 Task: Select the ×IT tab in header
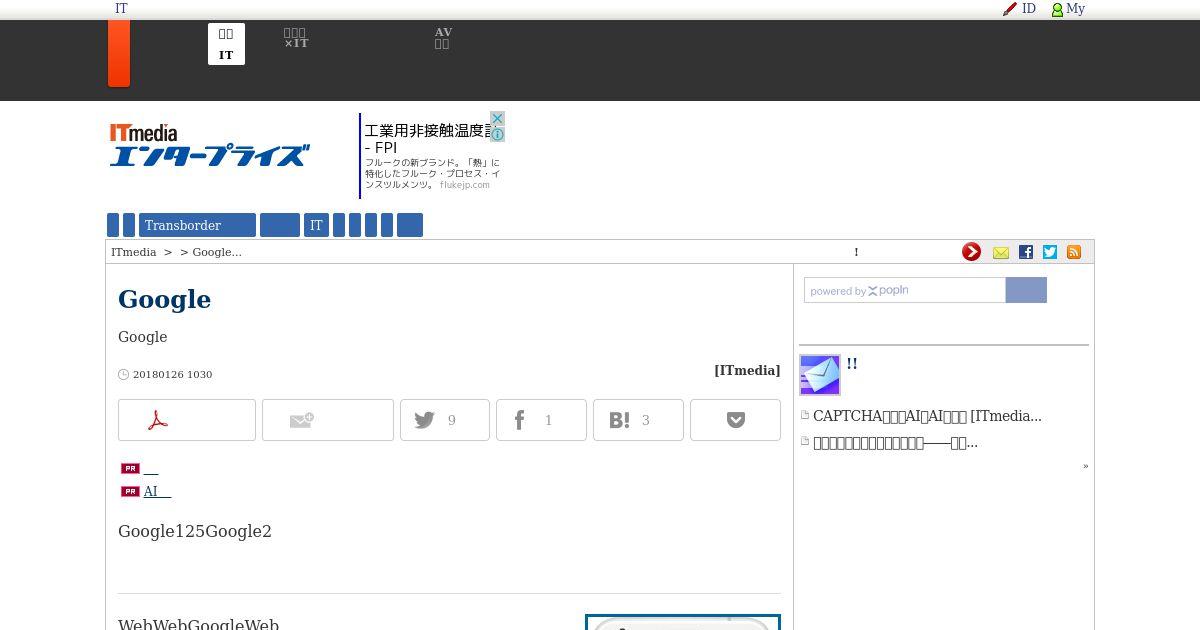[295, 39]
